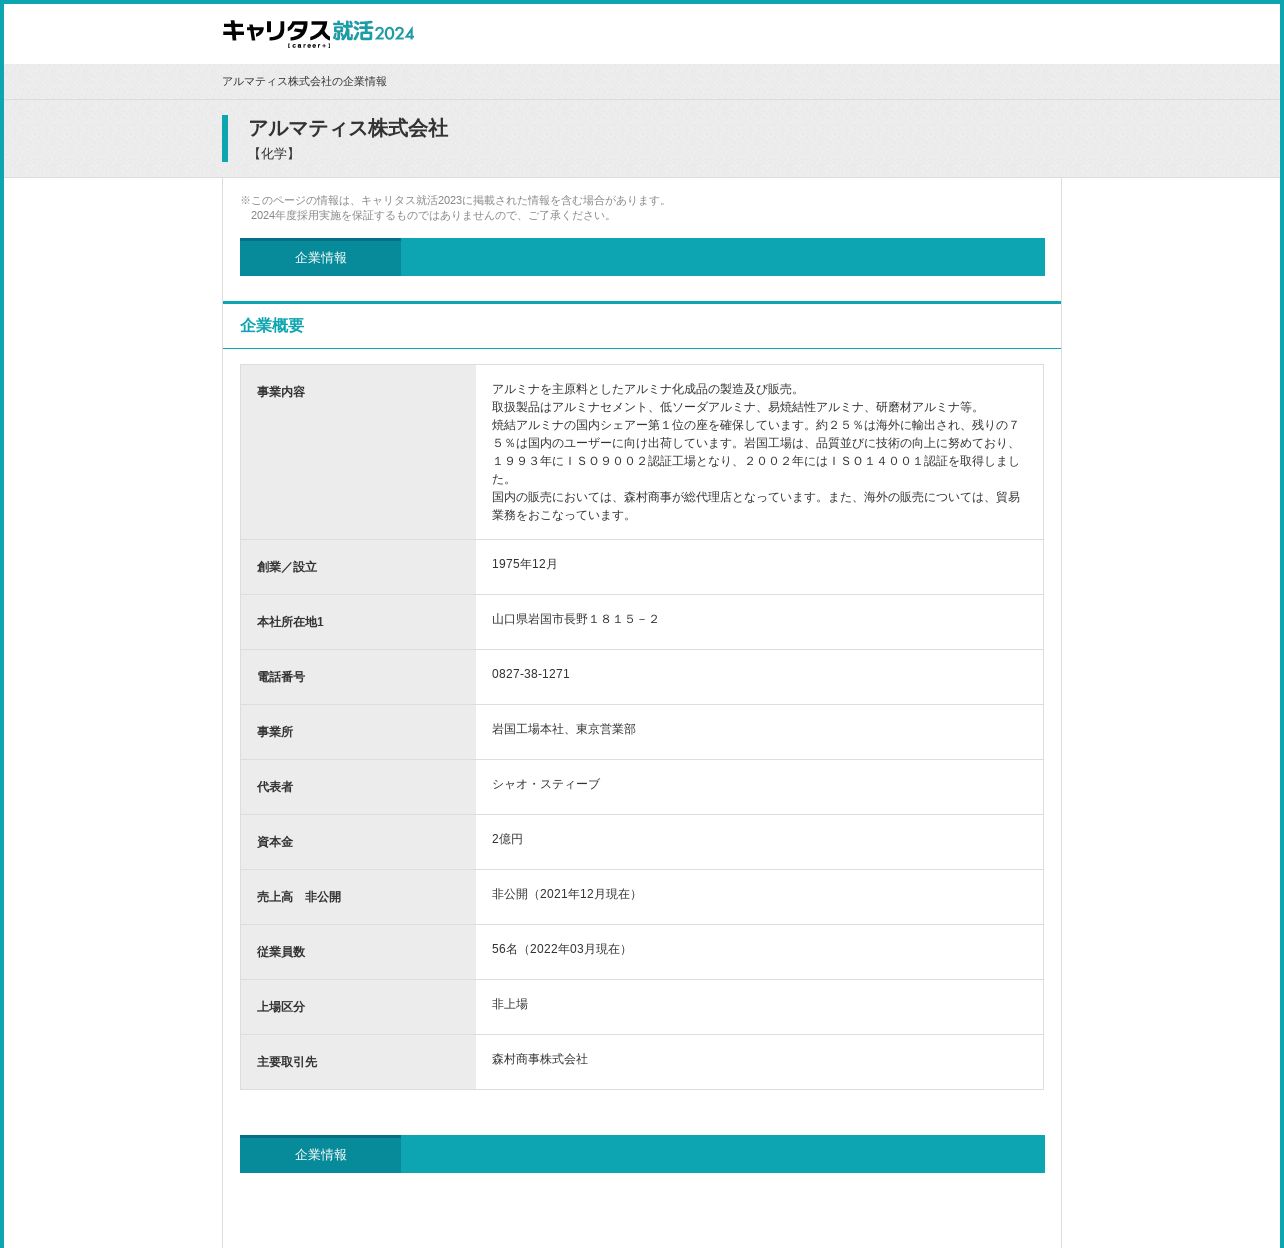The height and width of the screenshot is (1248, 1284).
Task: Select the upper 企業情報 tab
Action: 320,257
